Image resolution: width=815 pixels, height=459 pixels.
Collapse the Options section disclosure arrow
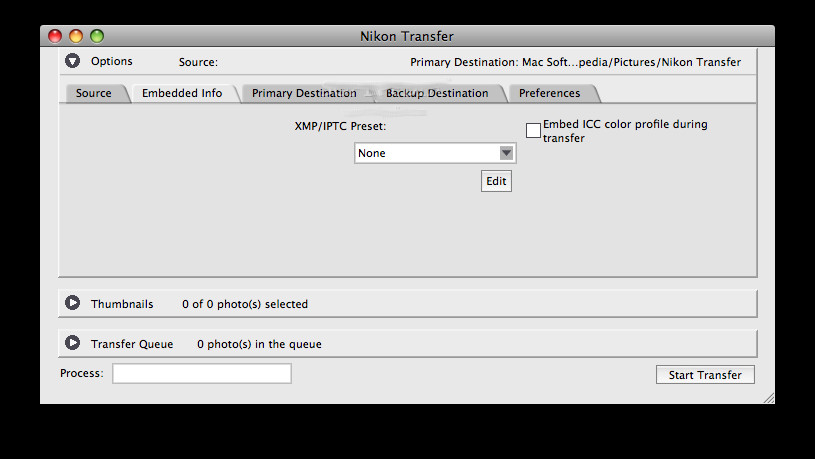click(x=72, y=61)
